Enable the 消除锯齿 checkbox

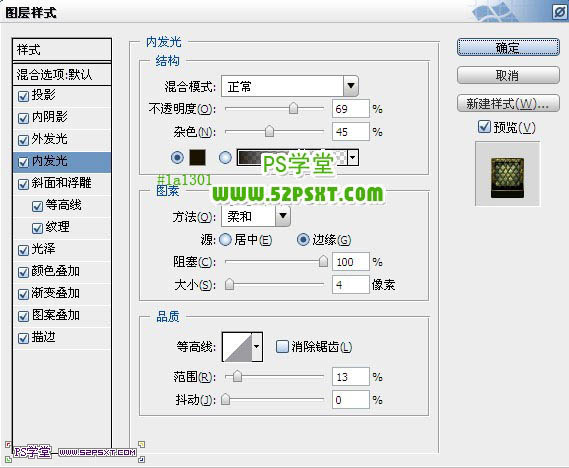pyautogui.click(x=282, y=347)
